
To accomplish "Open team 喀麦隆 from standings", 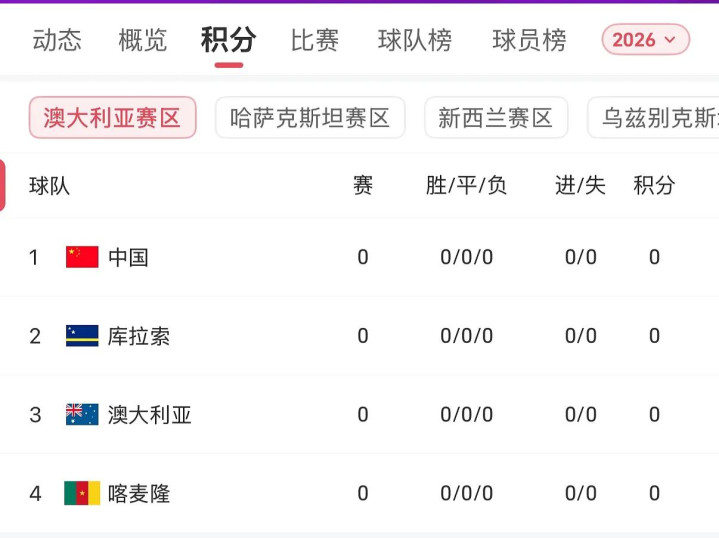I will [139, 493].
